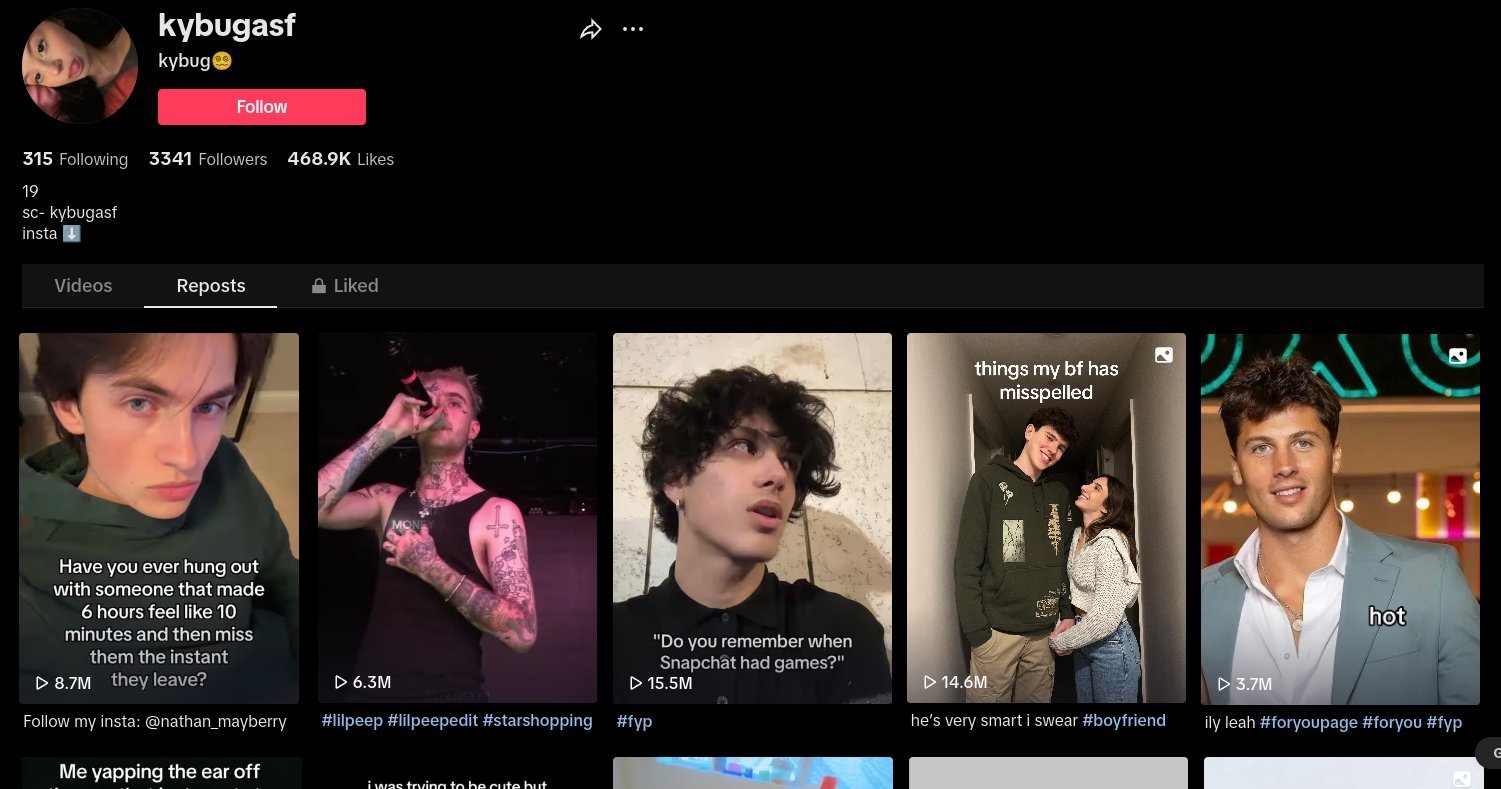Open the three-dot more options menu
1501x789 pixels.
pos(633,29)
